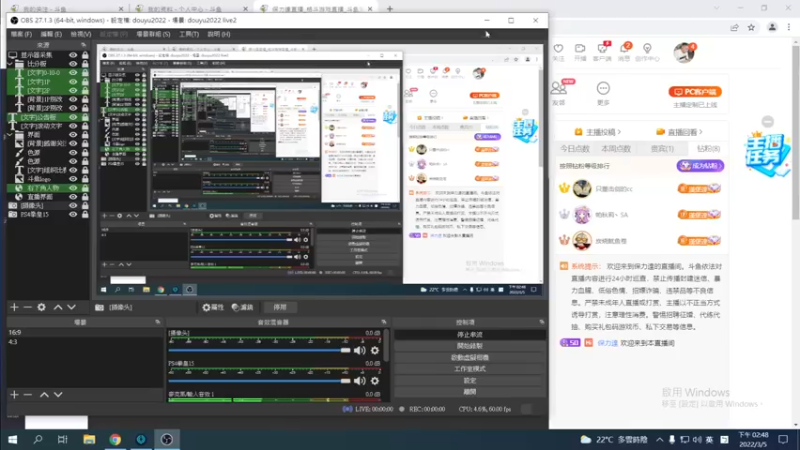Move selected source up in sources list
The width and height of the screenshot is (800, 450).
coord(58,307)
